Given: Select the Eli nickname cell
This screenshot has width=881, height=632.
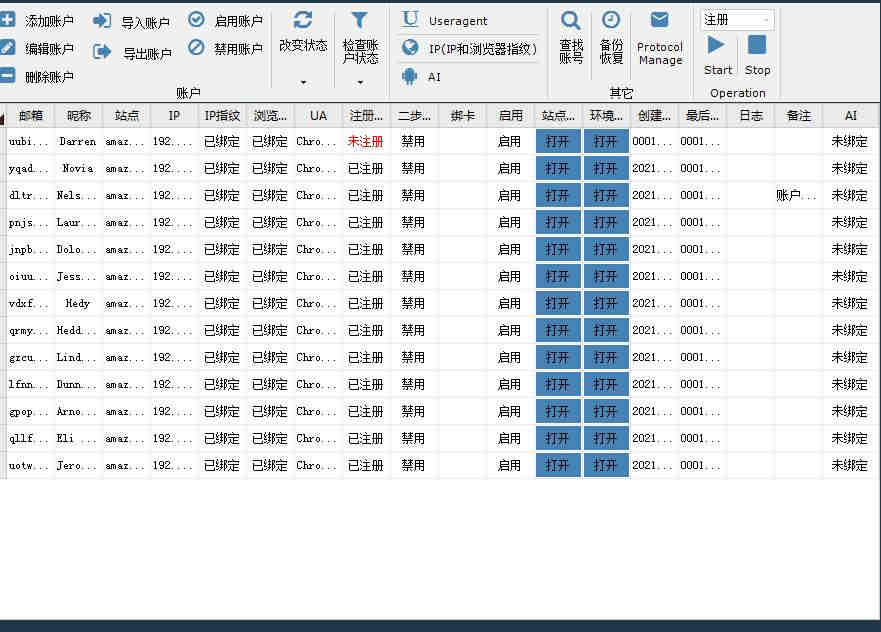Looking at the screenshot, I should click(78, 438).
